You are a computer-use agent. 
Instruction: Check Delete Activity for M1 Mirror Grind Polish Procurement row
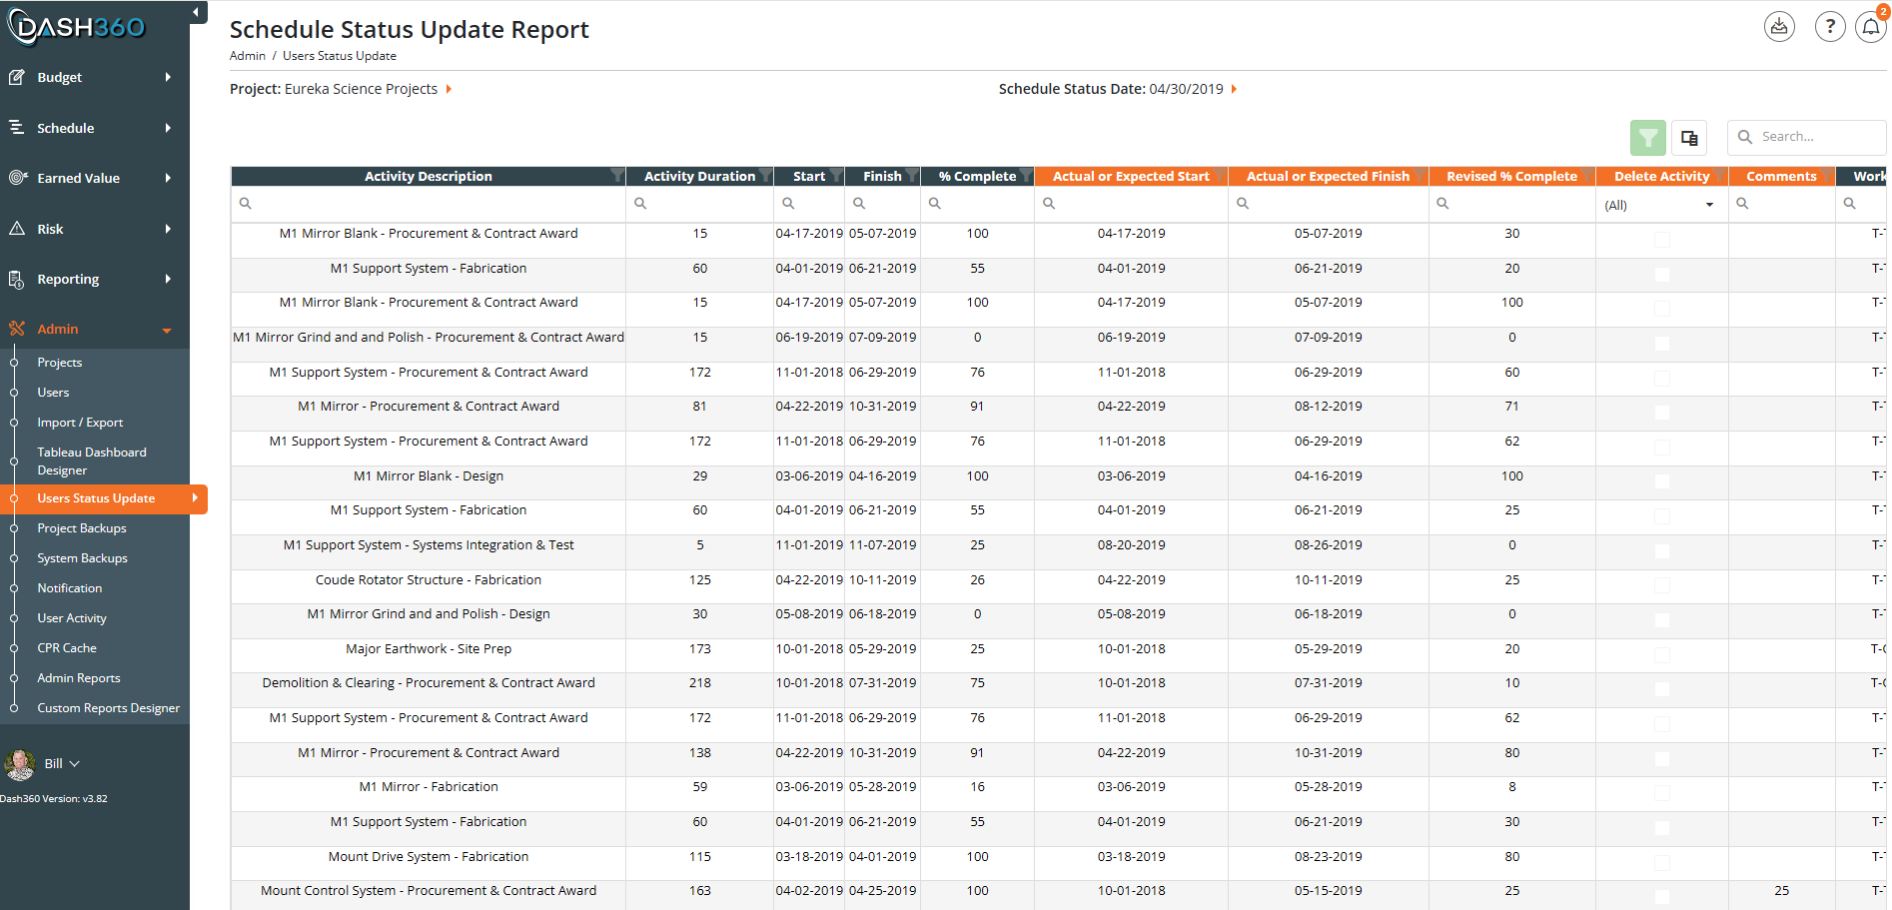pos(1662,343)
